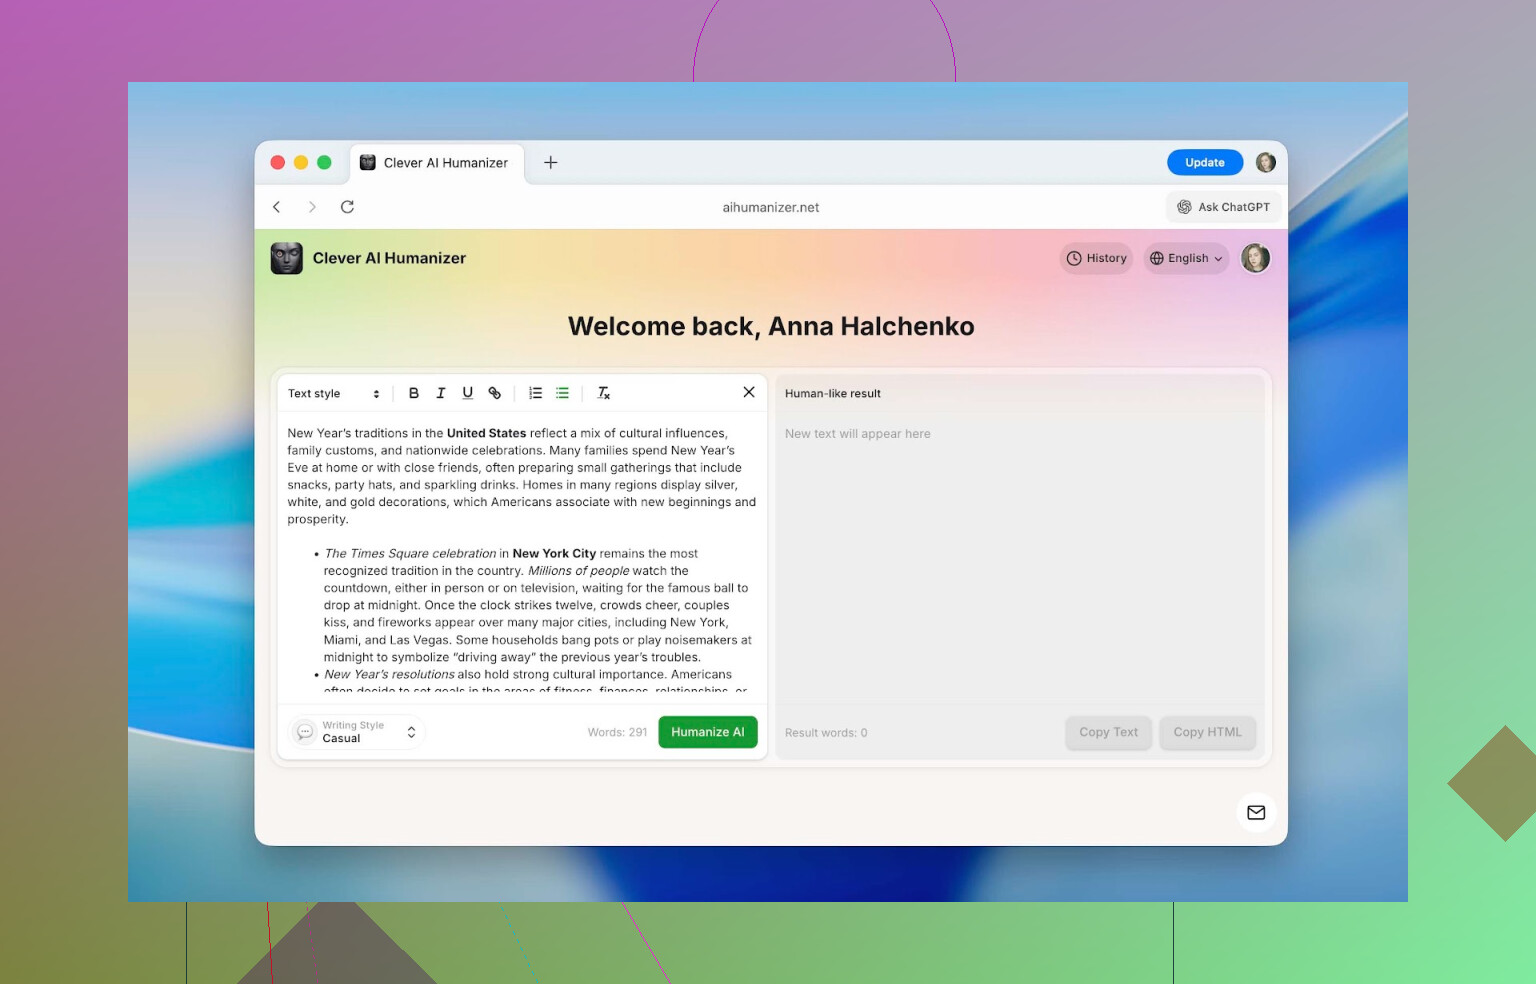Open the mail contact icon
Screen dimensions: 1536x984
pos(1256,812)
